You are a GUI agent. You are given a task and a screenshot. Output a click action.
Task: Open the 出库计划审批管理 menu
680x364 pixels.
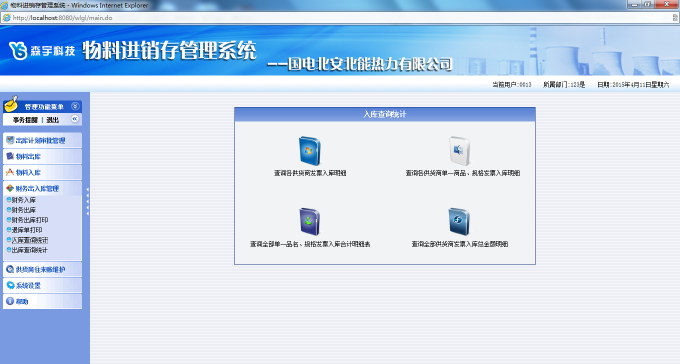42,140
